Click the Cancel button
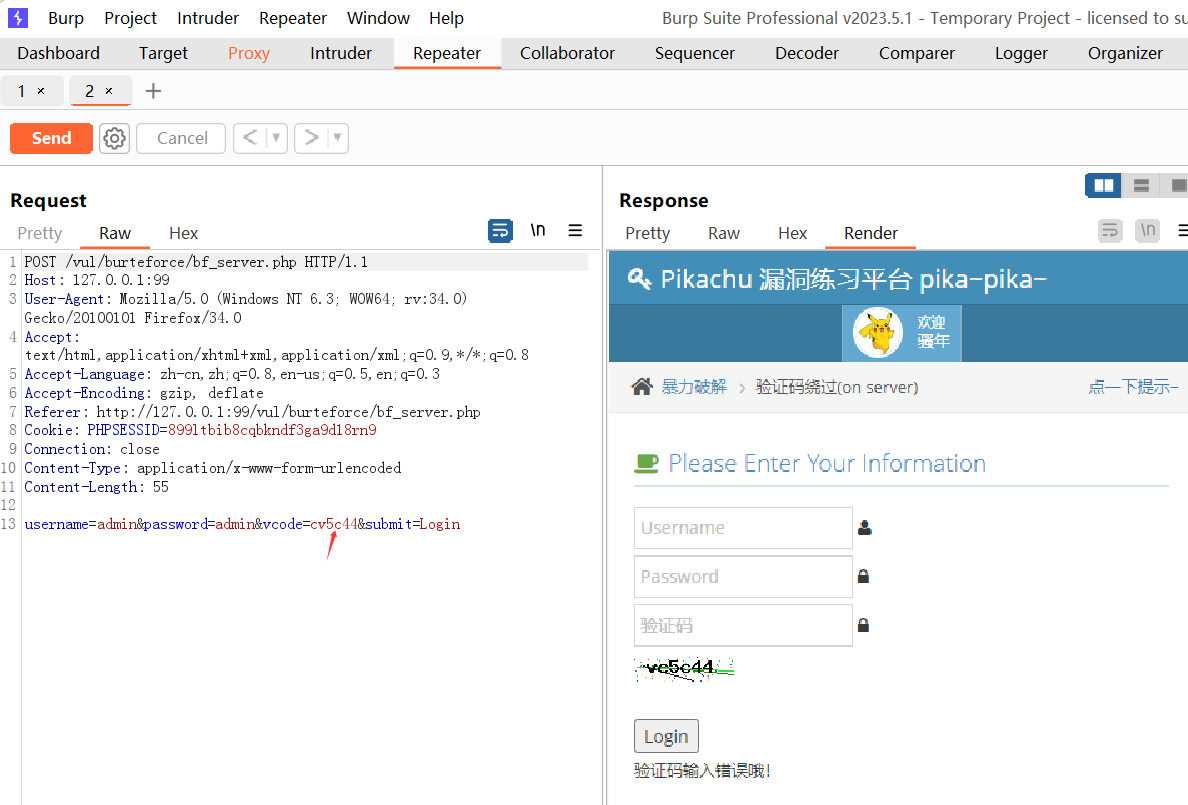Viewport: 1188px width, 805px height. click(182, 138)
